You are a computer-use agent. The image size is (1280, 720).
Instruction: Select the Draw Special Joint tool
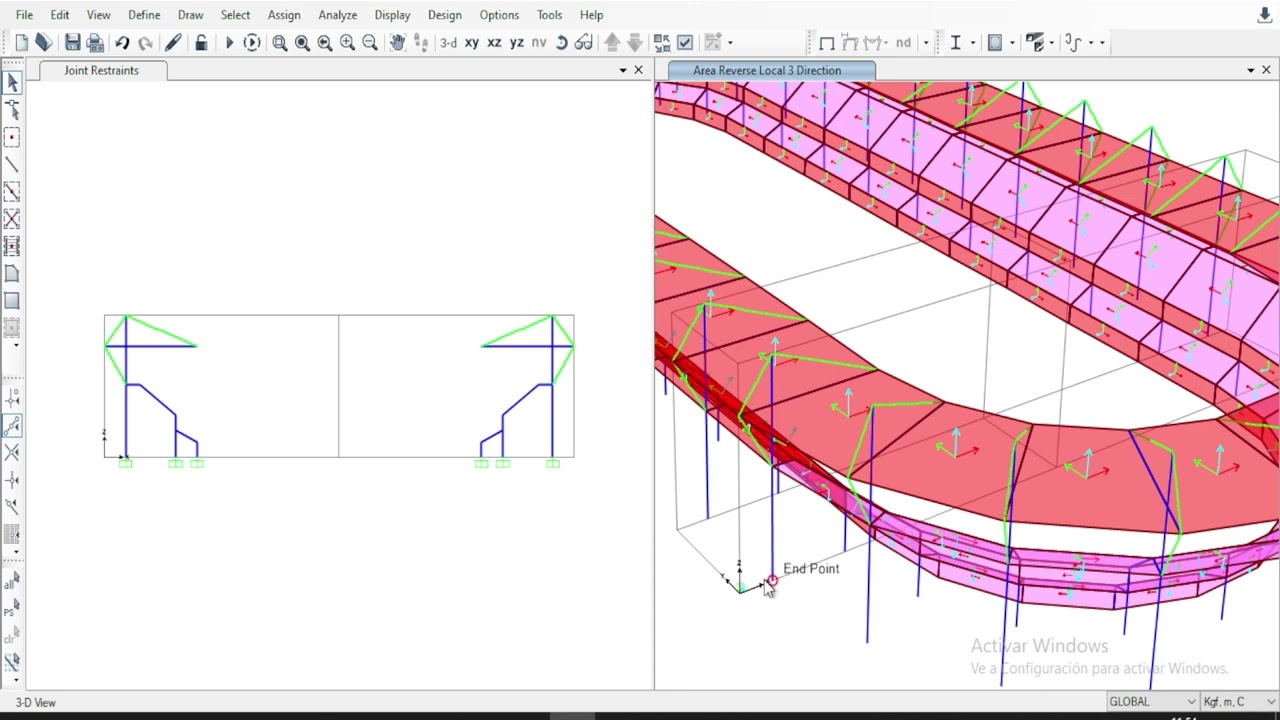pyautogui.click(x=12, y=137)
